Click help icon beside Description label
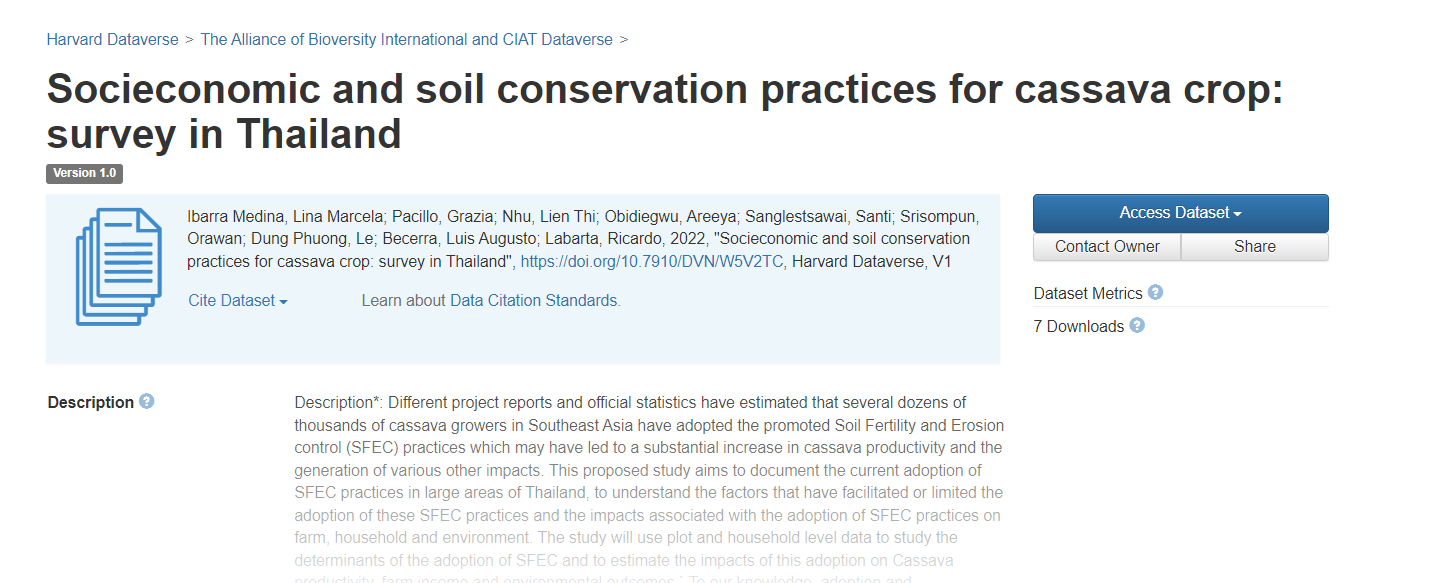The image size is (1438, 583). (x=147, y=402)
